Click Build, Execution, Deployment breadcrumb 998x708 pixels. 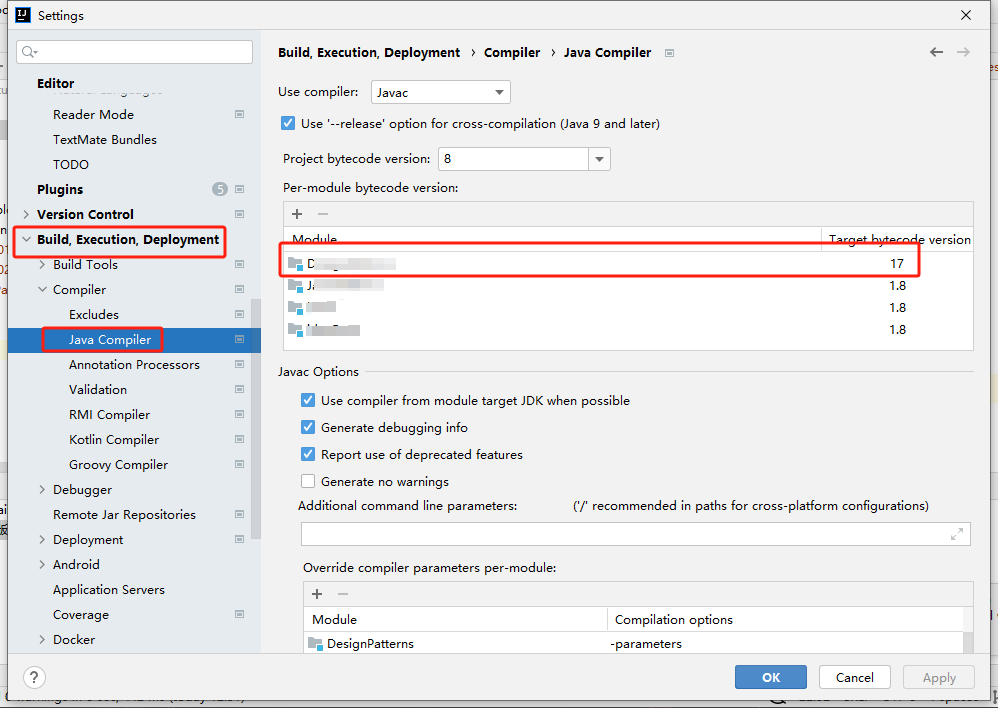(369, 52)
